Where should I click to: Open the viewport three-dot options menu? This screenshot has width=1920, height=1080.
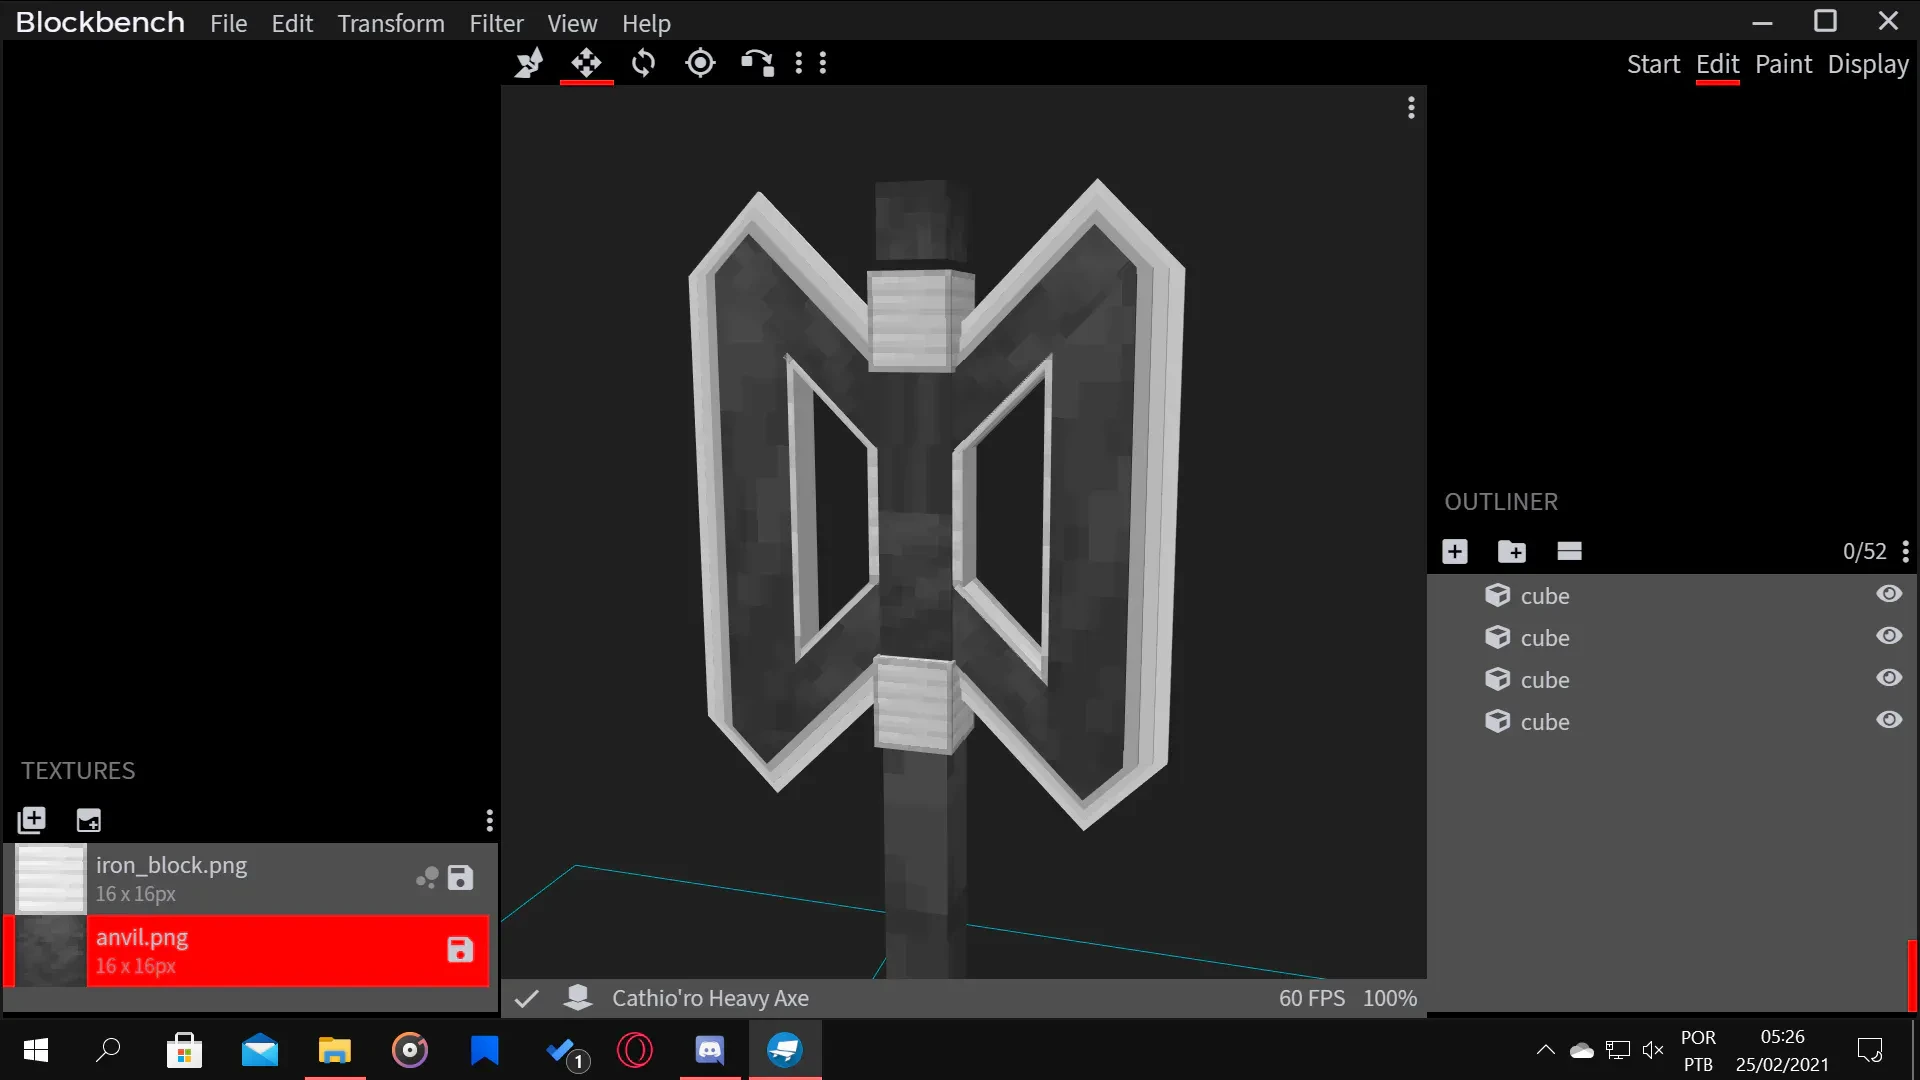tap(1411, 107)
